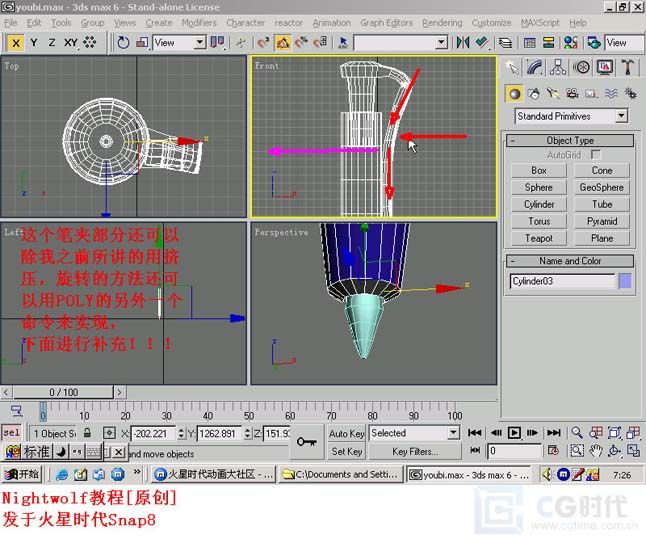Open the Material Editor icon
Image resolution: width=646 pixels, height=539 pixels.
coord(571,43)
